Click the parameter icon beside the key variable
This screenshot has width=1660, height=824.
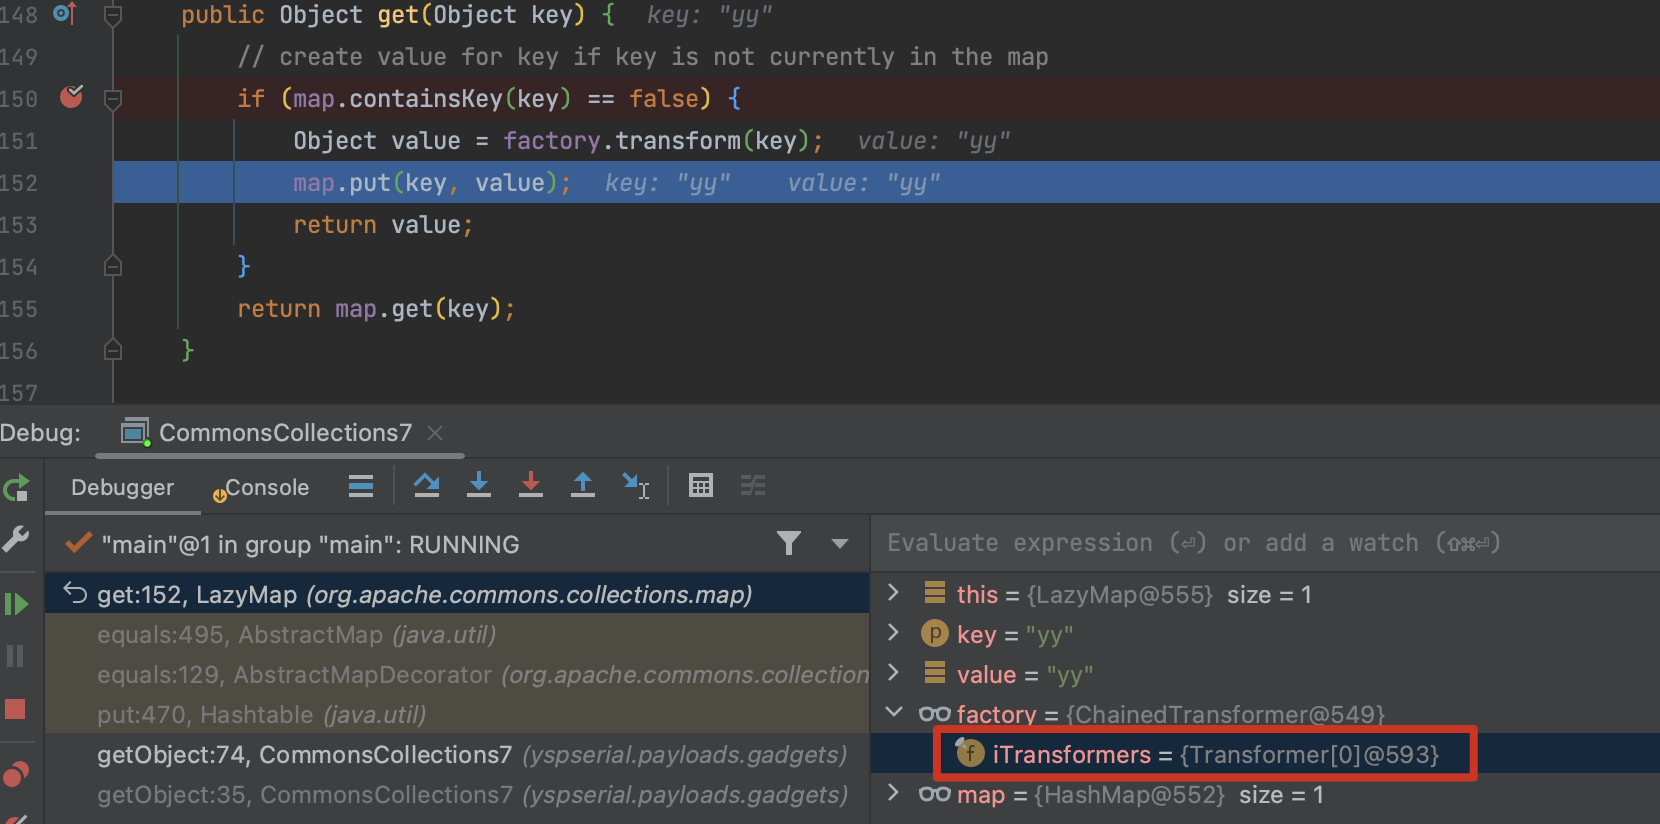point(934,633)
